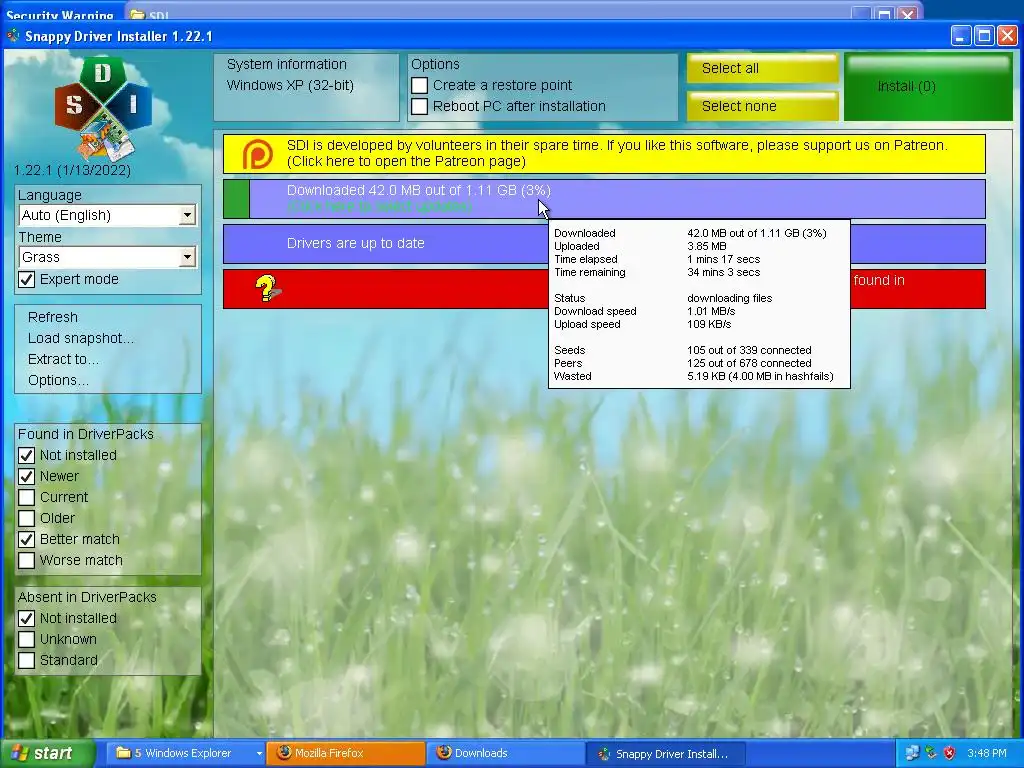Click the green Install (0) button
The image size is (1024, 768).
(x=927, y=87)
